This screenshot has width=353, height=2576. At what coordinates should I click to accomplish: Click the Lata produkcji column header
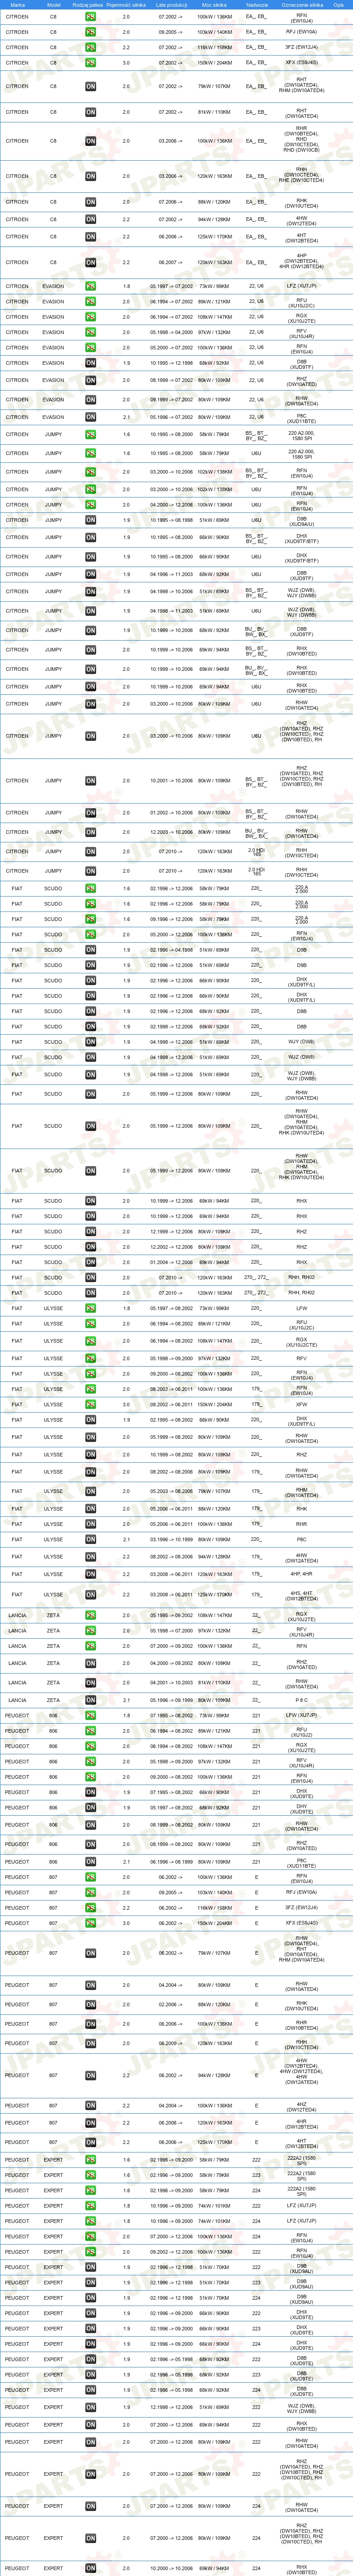click(x=171, y=5)
